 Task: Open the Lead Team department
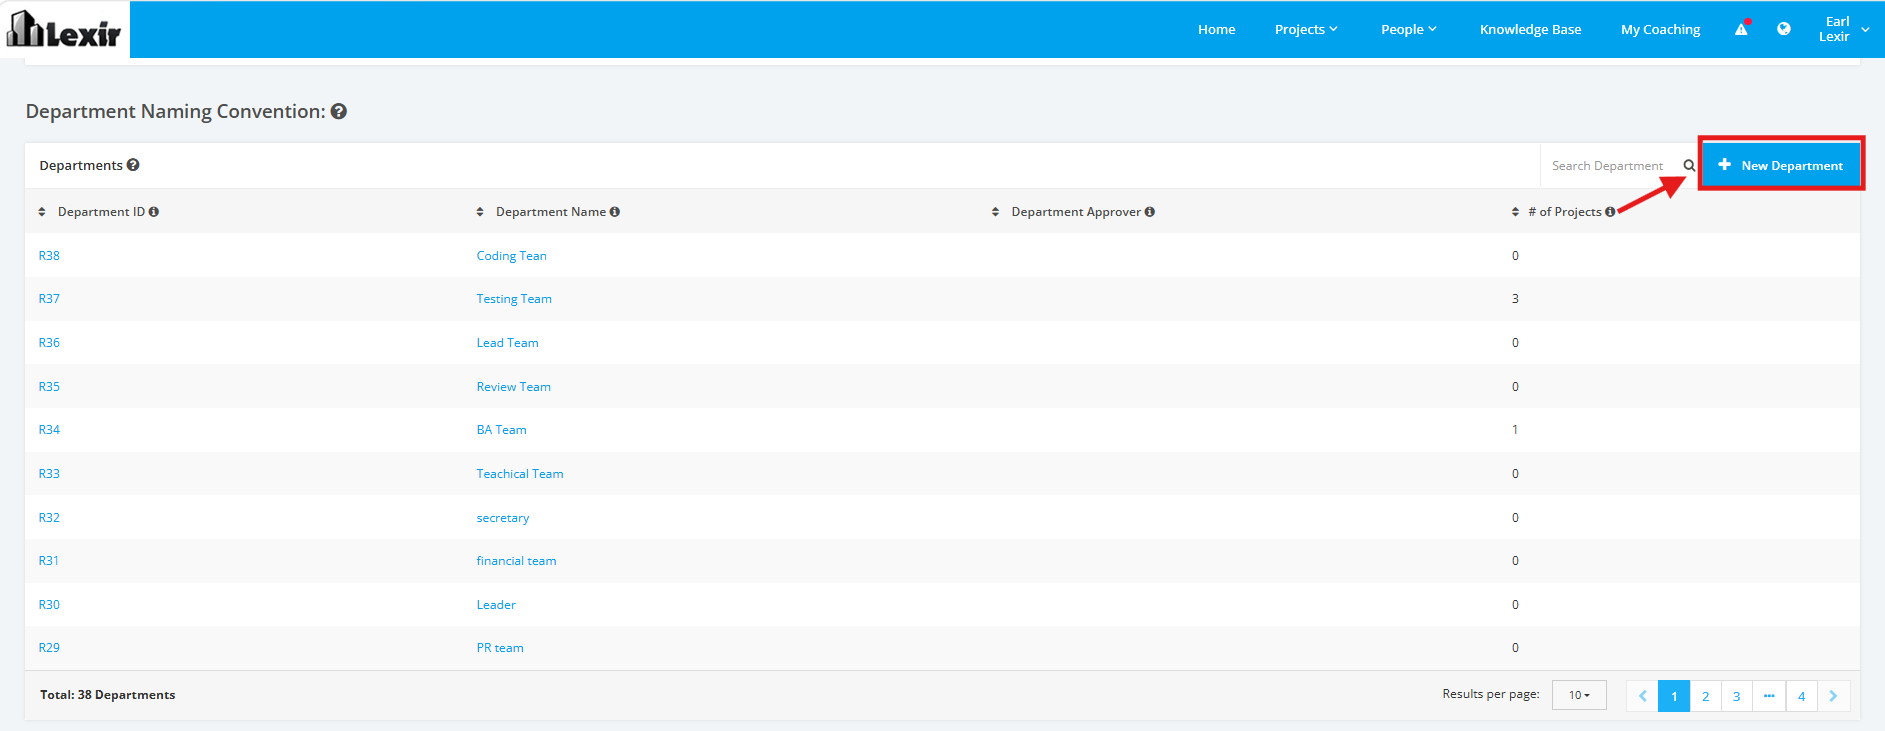pyautogui.click(x=507, y=343)
